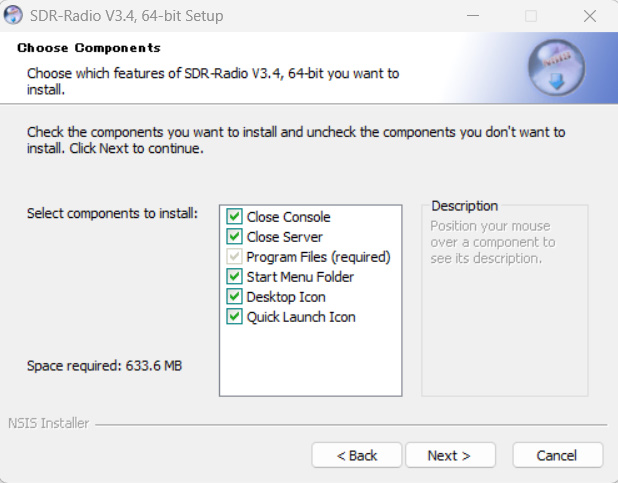The height and width of the screenshot is (483, 618).
Task: Click the 'NSIS Installer' branding text
Action: tap(48, 423)
